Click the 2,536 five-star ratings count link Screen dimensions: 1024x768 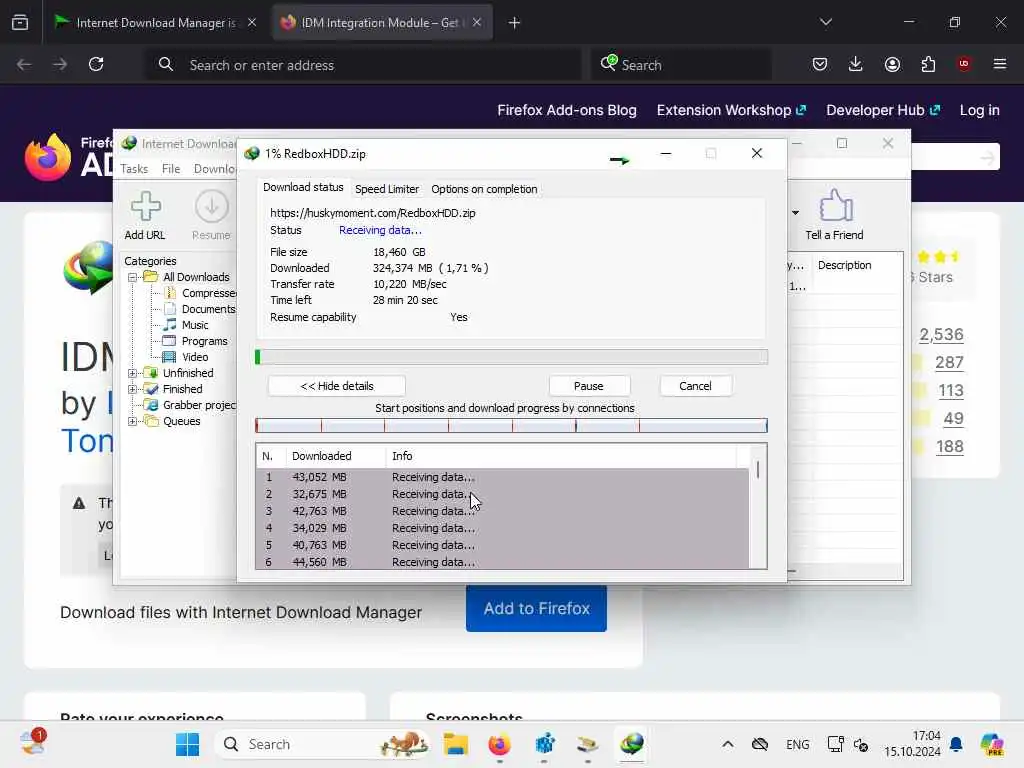point(941,334)
